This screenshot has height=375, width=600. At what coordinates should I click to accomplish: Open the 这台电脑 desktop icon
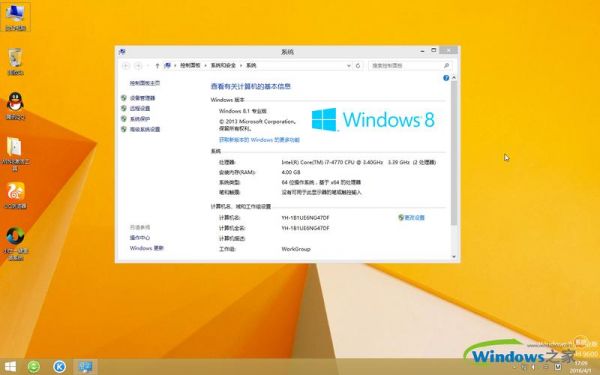tap(15, 16)
